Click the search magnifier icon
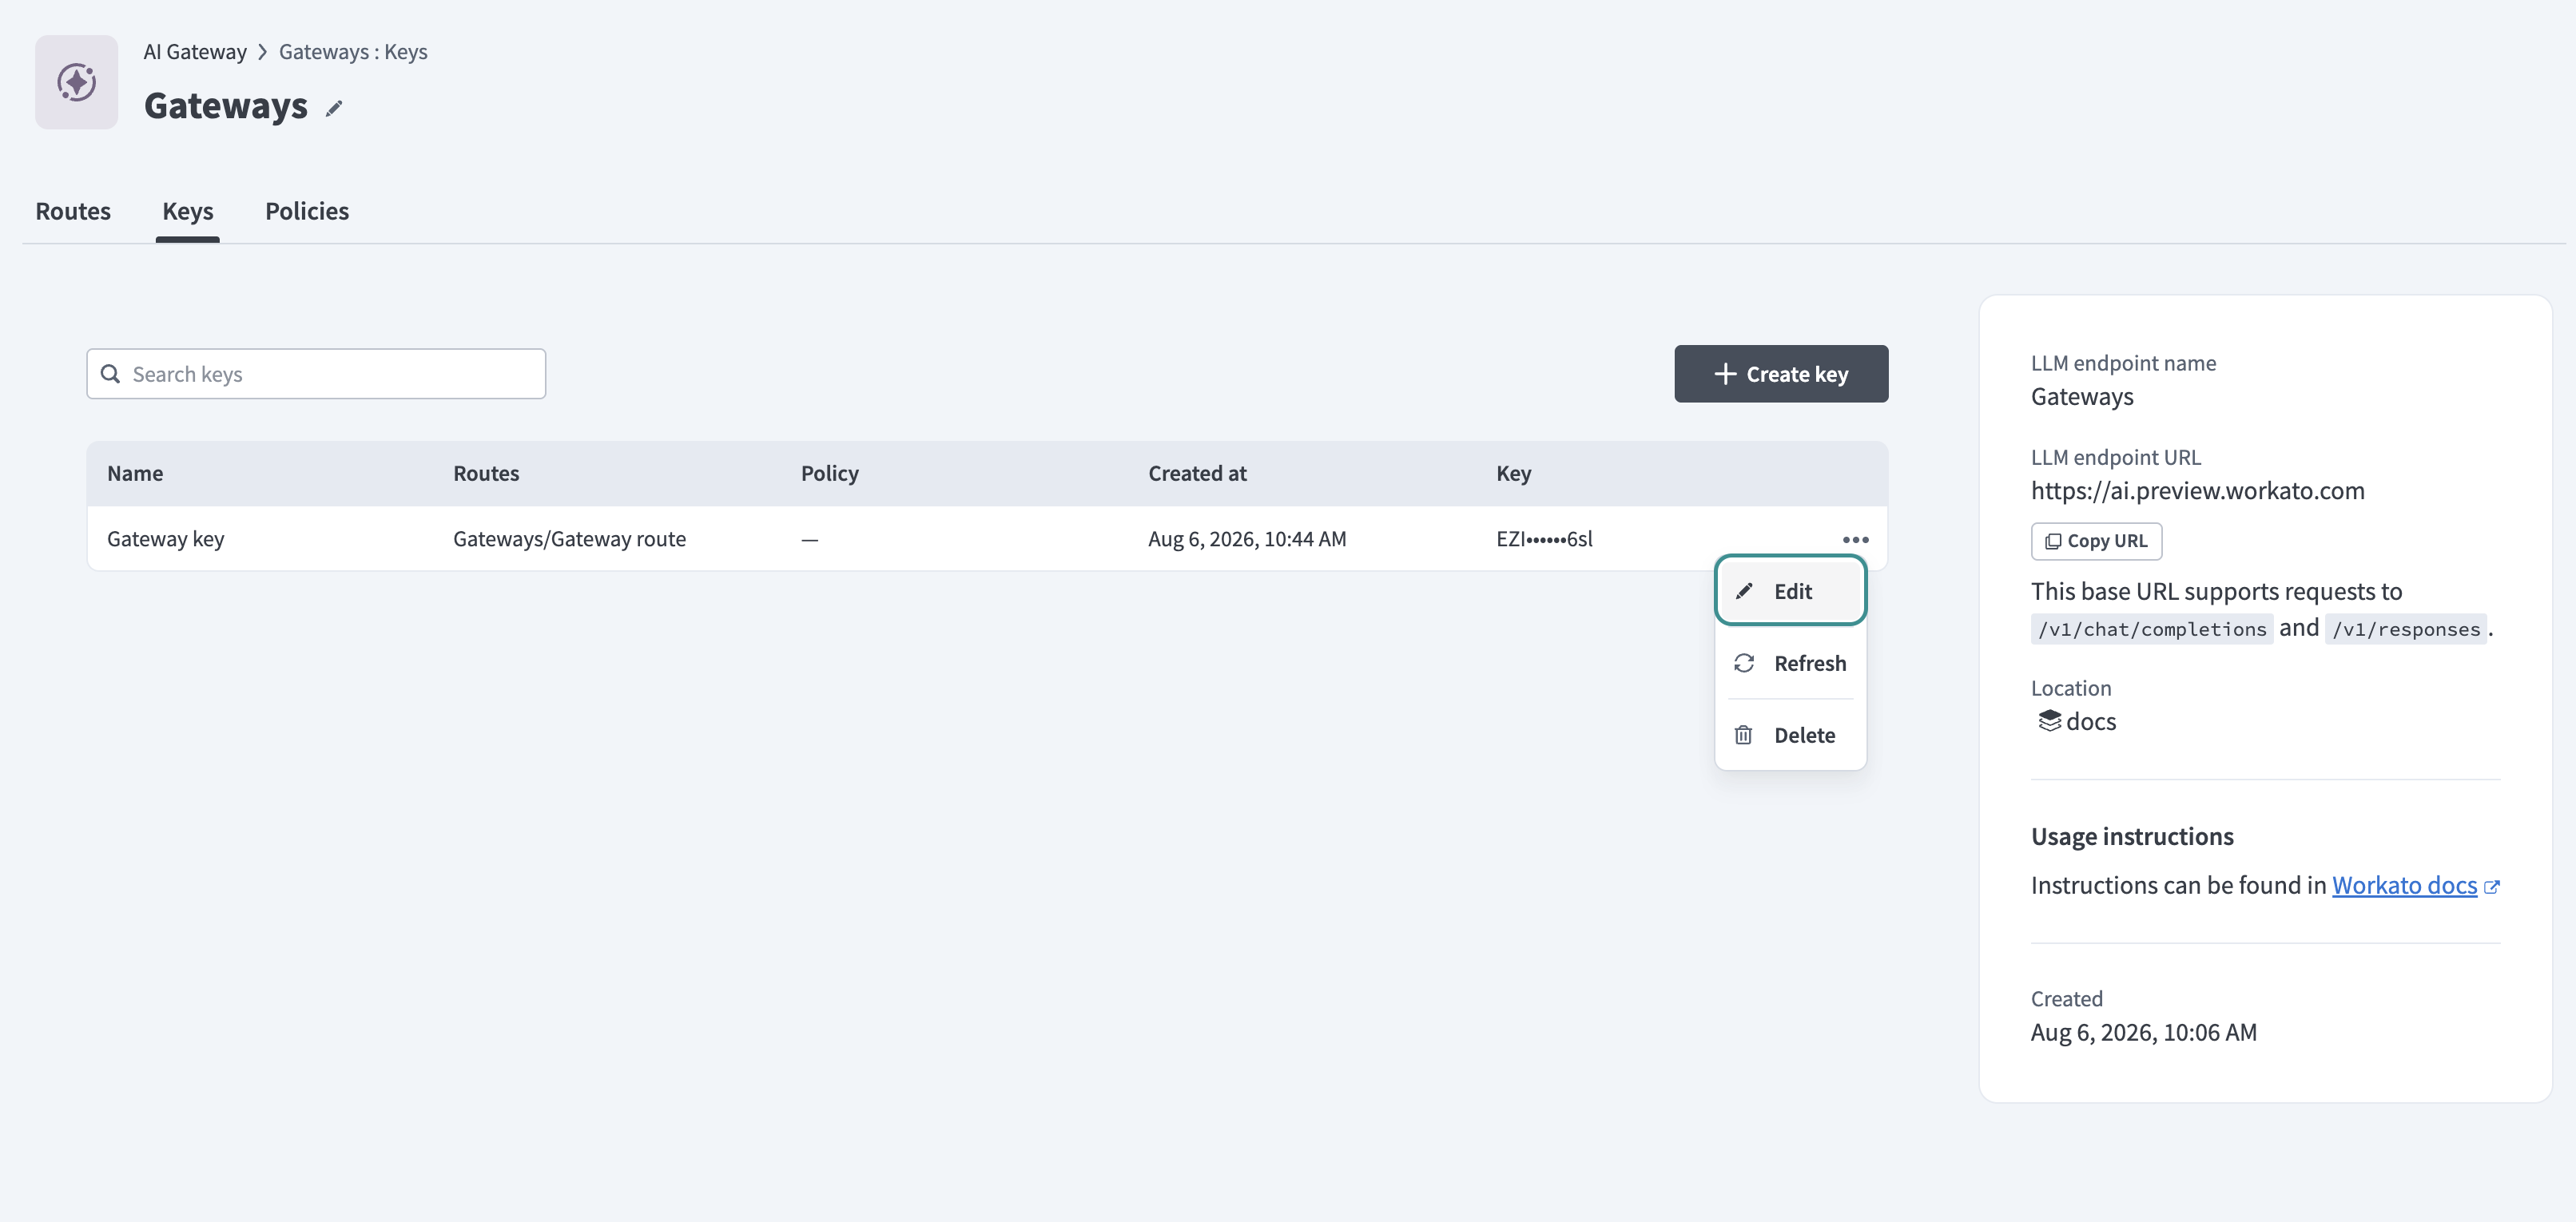 click(111, 374)
